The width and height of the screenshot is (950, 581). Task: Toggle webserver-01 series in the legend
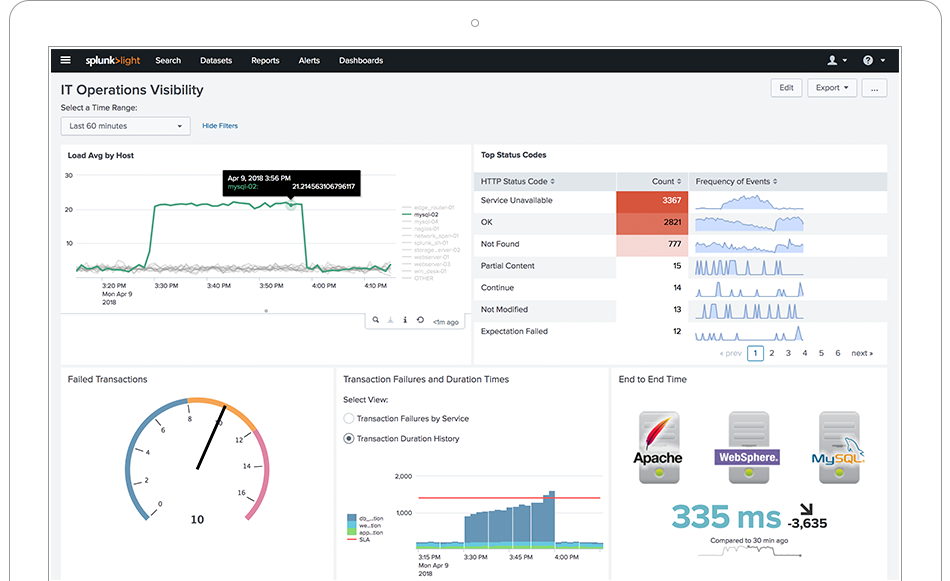tap(426, 257)
